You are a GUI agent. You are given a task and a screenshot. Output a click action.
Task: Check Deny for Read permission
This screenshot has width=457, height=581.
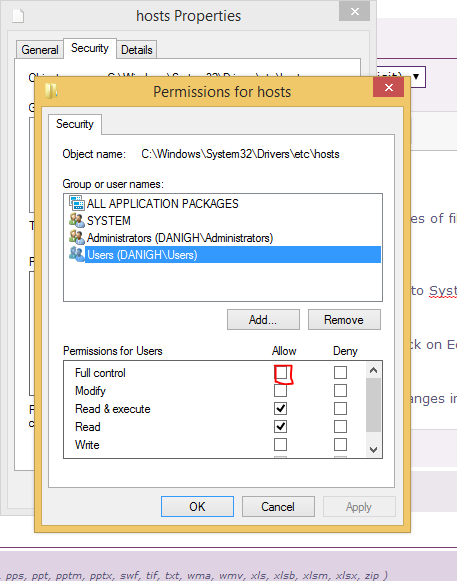tap(340, 426)
